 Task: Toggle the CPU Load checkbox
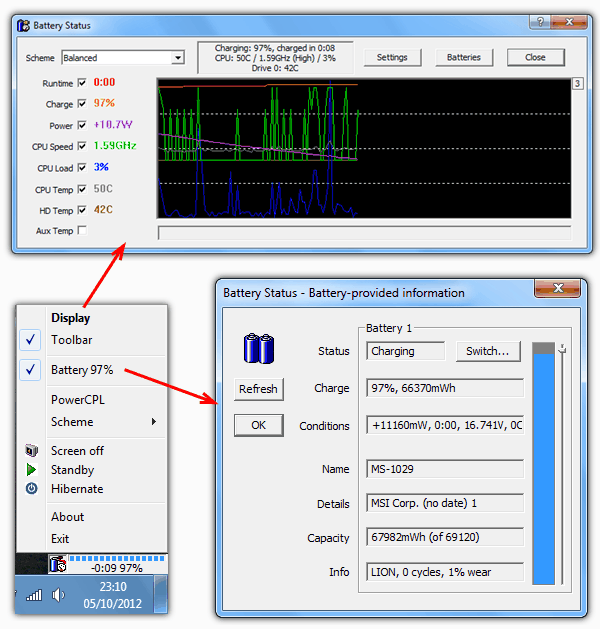[82, 167]
